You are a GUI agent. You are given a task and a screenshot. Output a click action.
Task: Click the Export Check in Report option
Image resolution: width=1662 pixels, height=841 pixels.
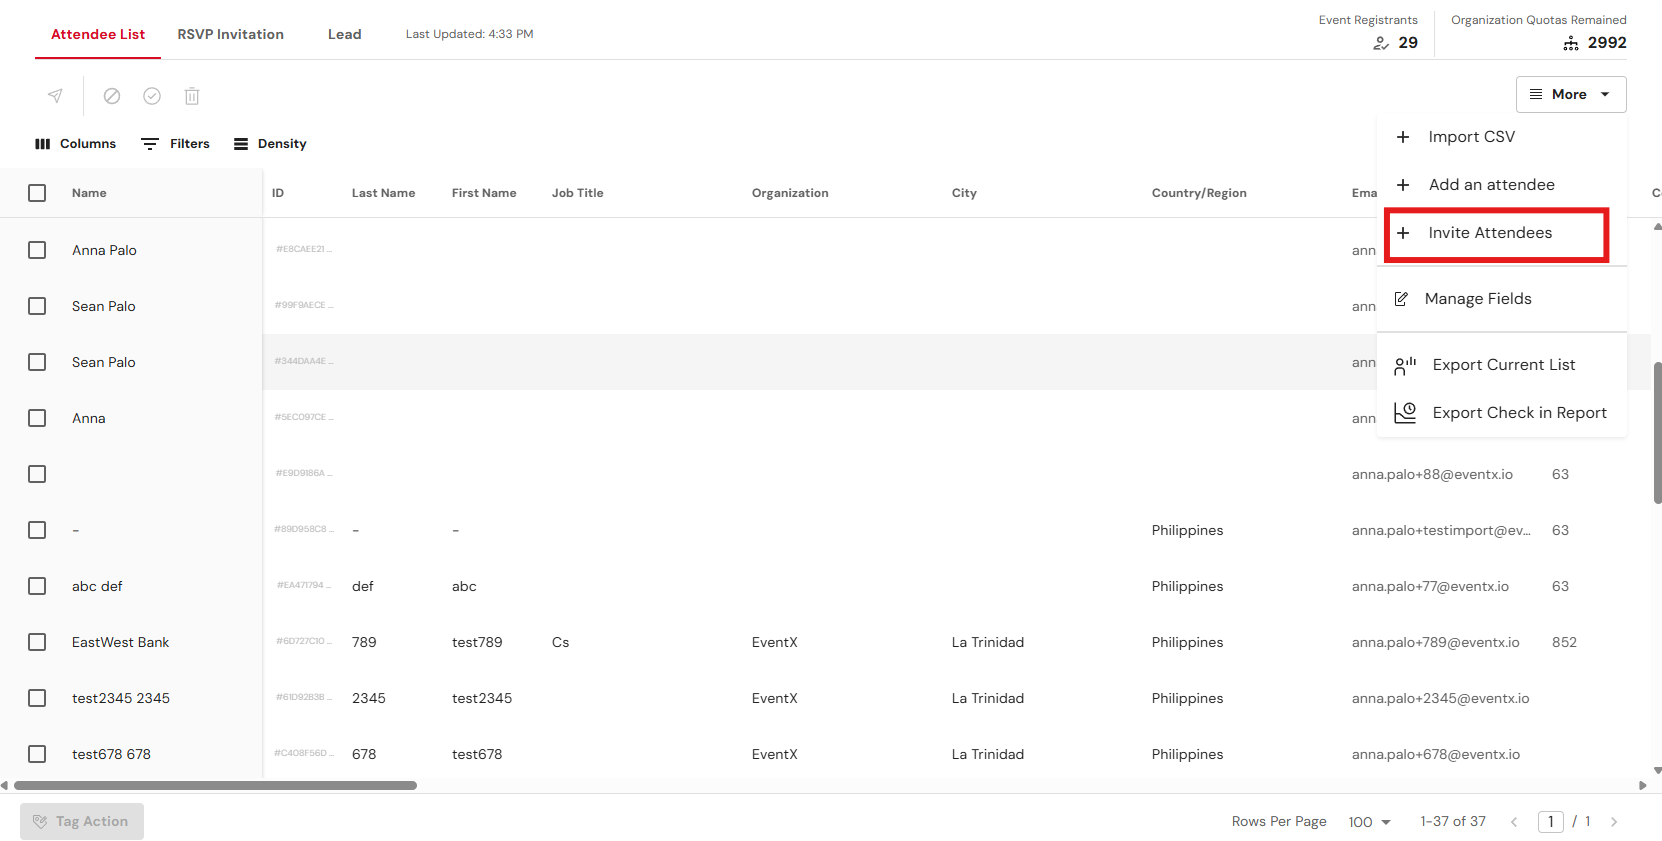point(1518,413)
